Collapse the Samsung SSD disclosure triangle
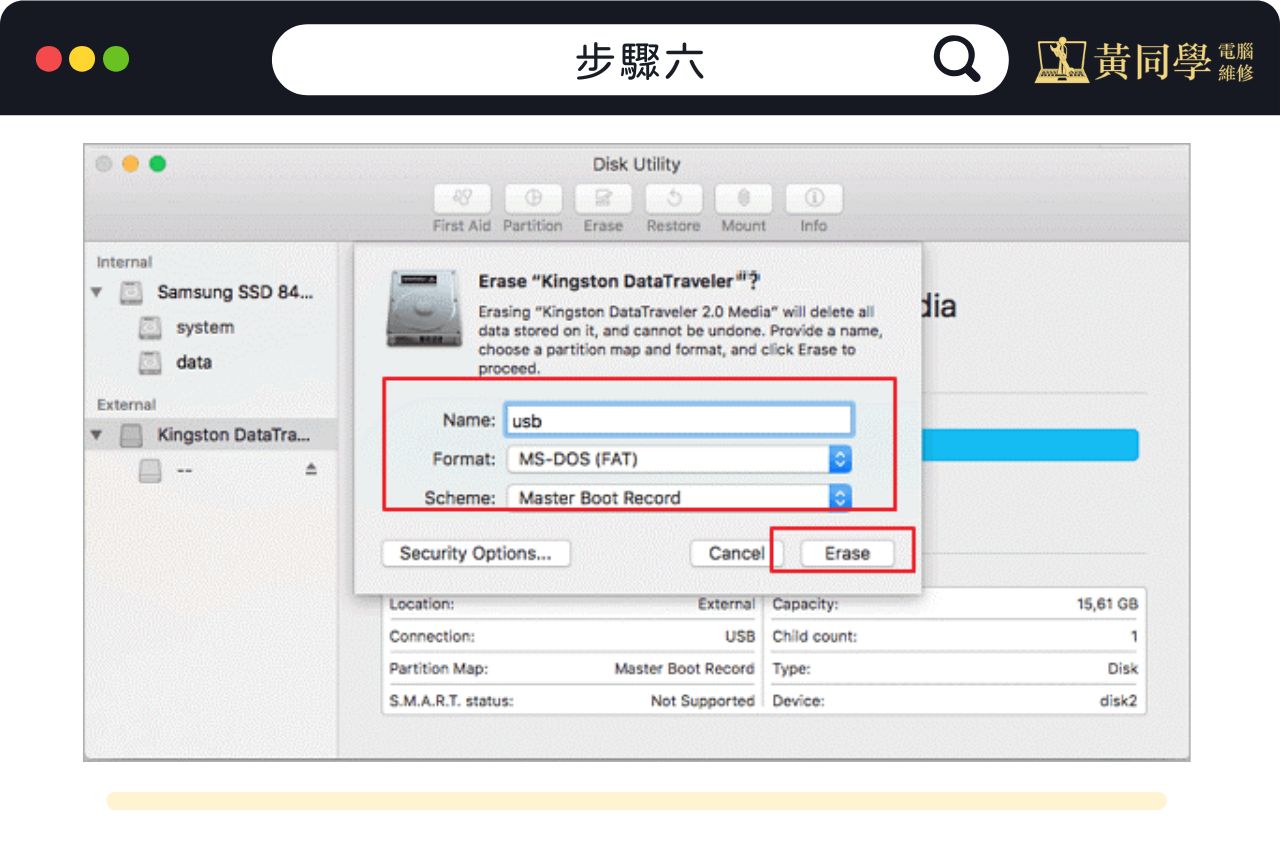The image size is (1280, 850). point(97,293)
